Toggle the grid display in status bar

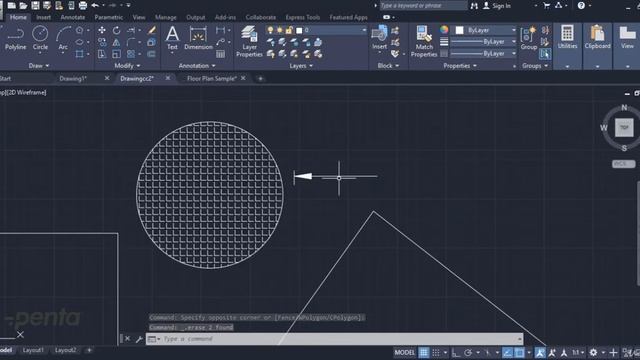(x=424, y=353)
